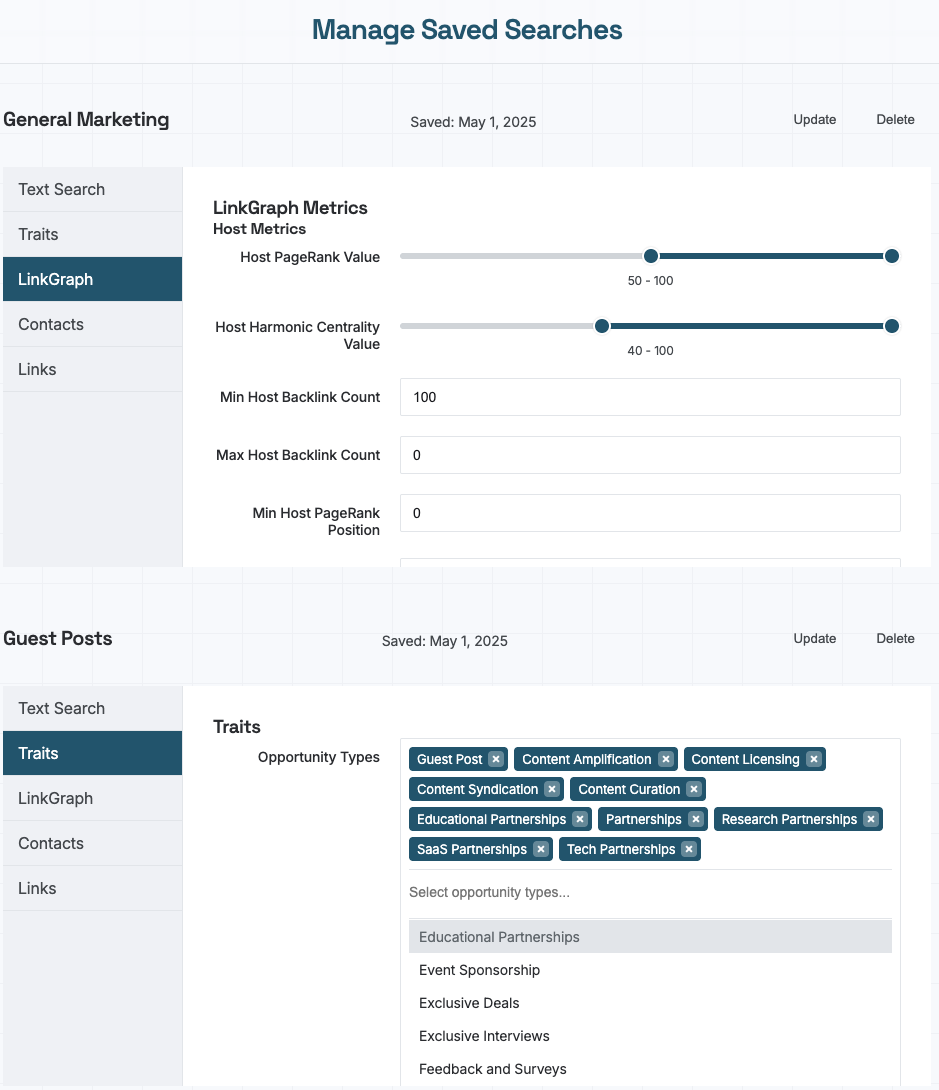Remove the Content Licensing tag
Image resolution: width=939 pixels, height=1090 pixels.
click(x=814, y=759)
